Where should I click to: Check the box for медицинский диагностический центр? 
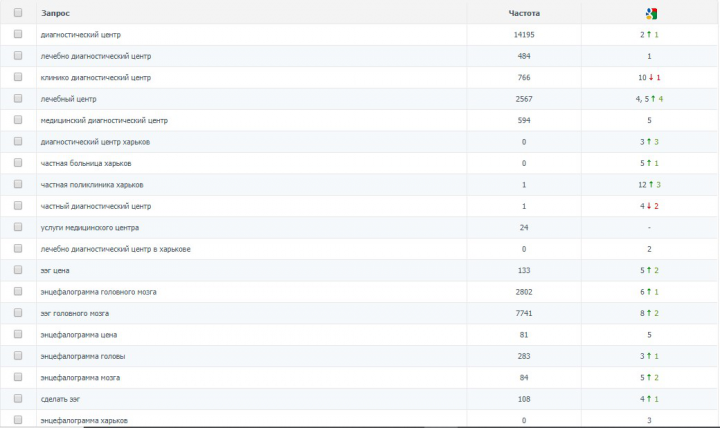click(18, 120)
